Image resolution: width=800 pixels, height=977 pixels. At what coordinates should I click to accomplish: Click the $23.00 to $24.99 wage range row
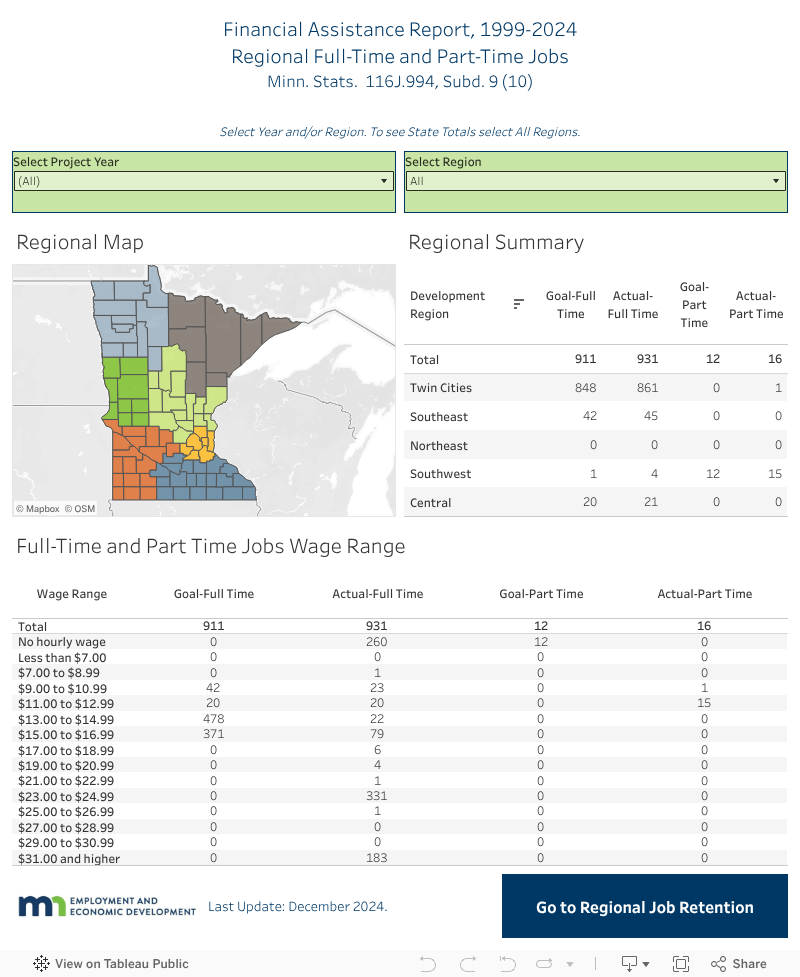click(x=68, y=797)
